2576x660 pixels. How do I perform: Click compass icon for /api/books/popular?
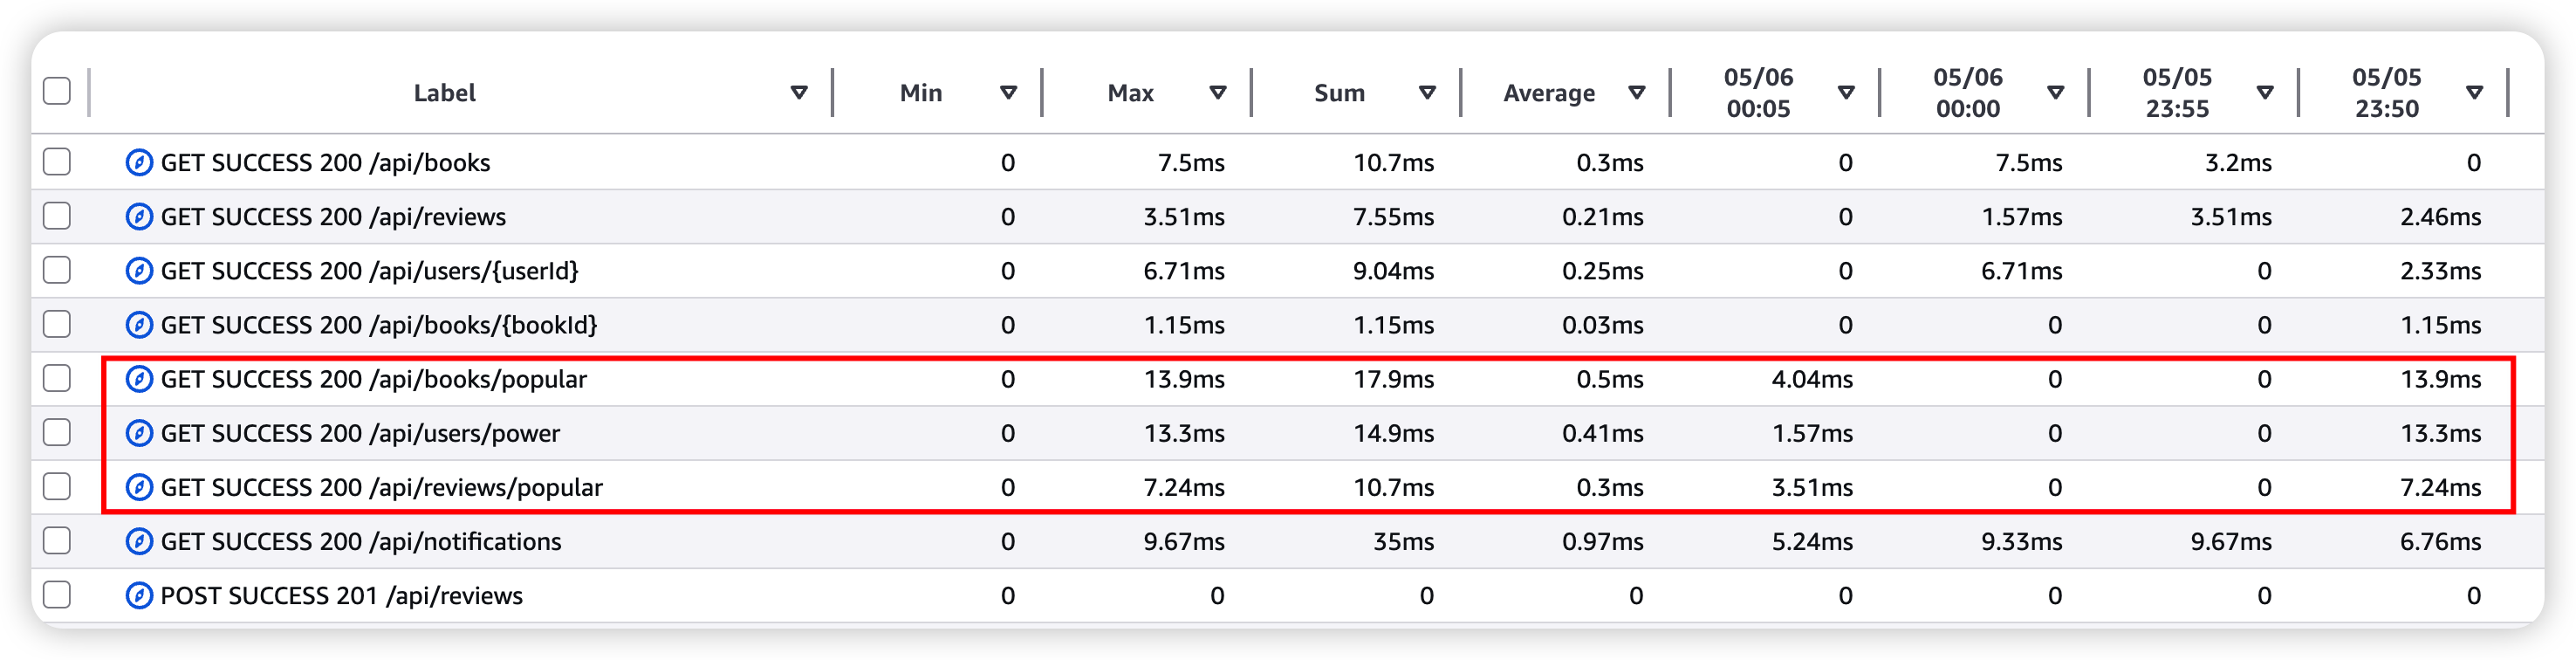(x=139, y=378)
